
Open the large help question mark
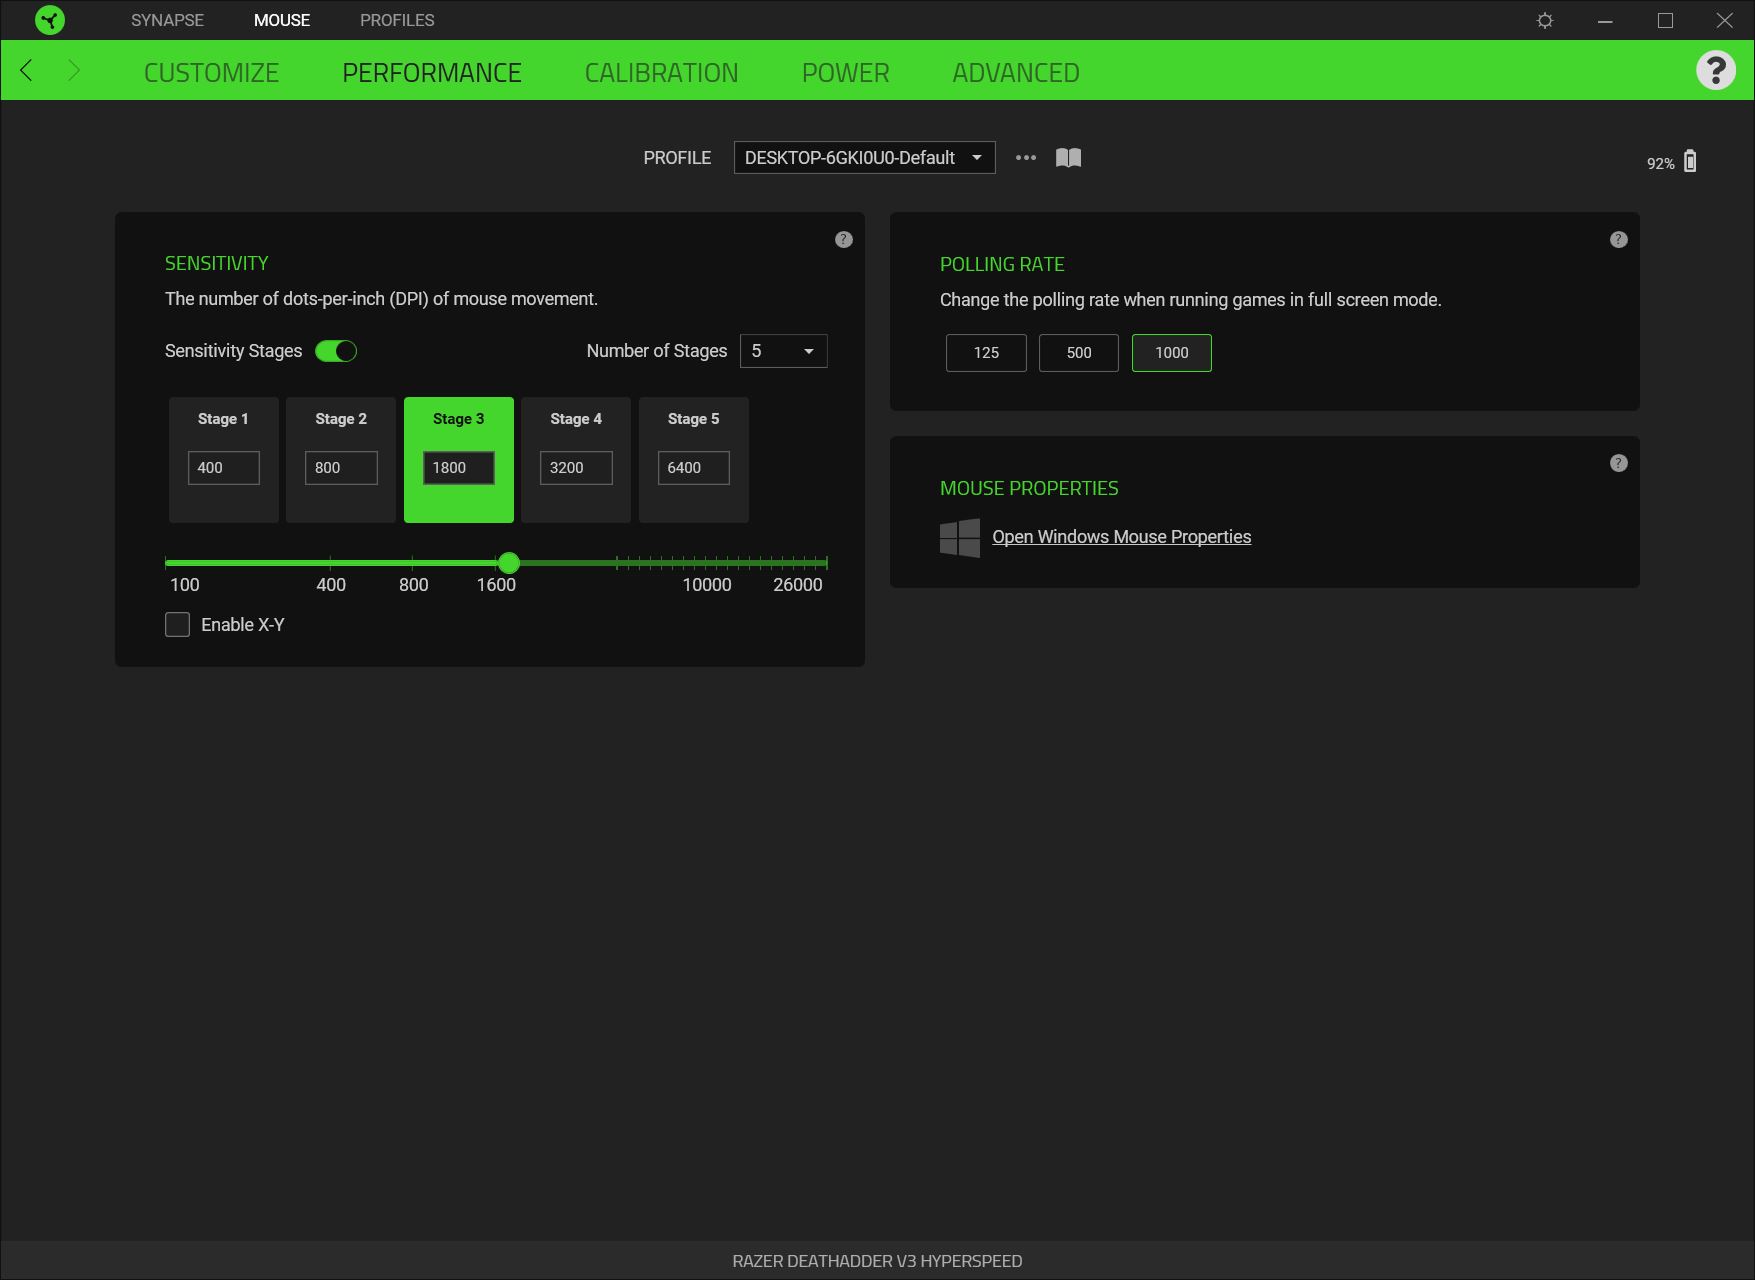click(1716, 70)
